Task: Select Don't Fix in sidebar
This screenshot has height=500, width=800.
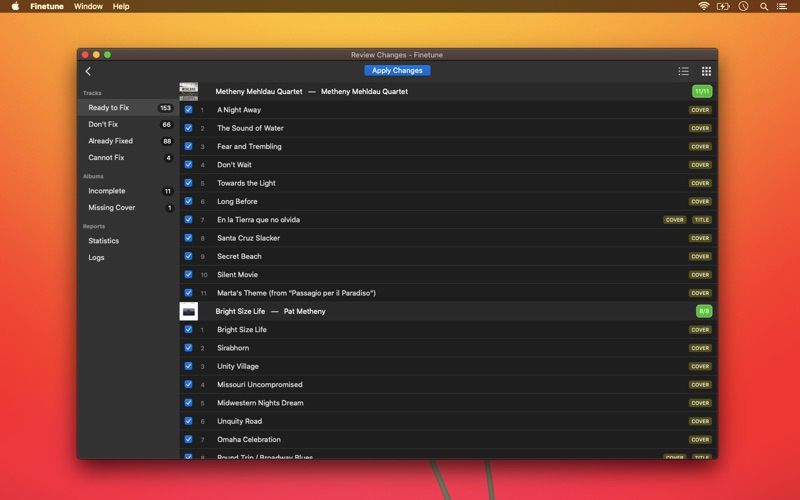Action: 128,124
